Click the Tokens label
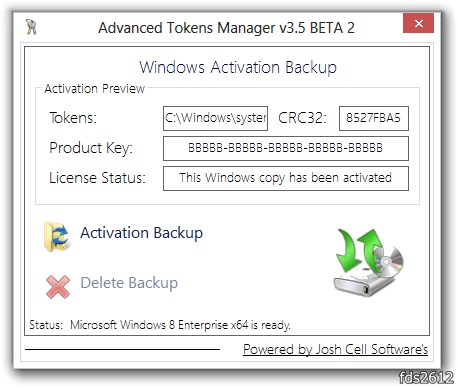Viewport: 458px width, 388px height. click(x=73, y=118)
